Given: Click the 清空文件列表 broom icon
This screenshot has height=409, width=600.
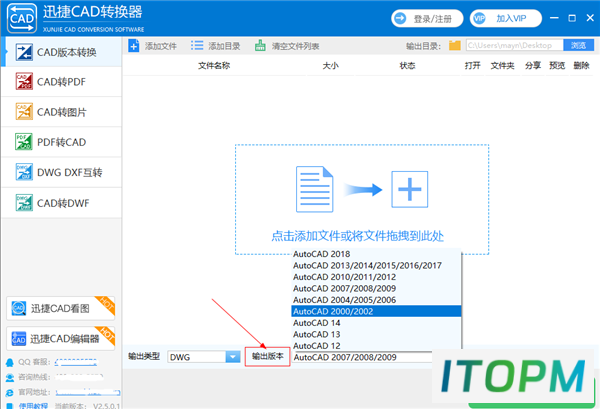Looking at the screenshot, I should click(x=260, y=46).
